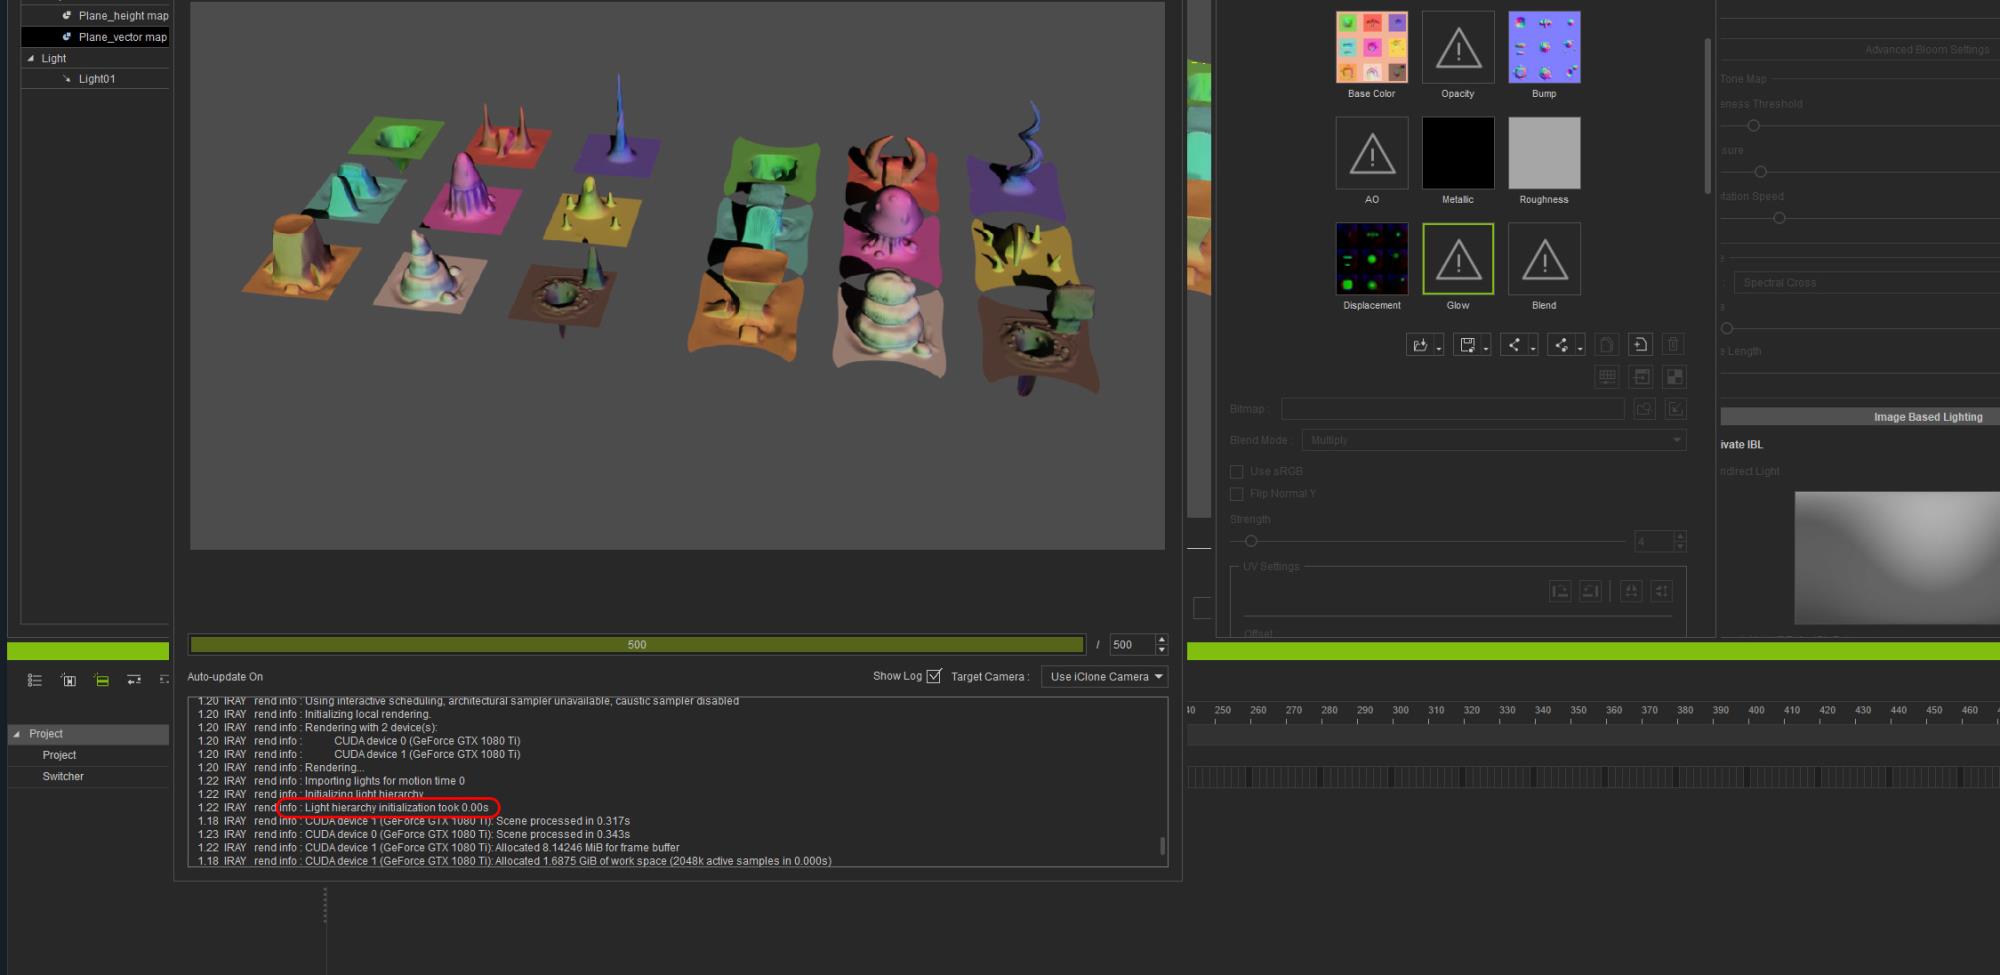Click timeline ruler at frame 400
This screenshot has width=2000, height=975.
pyautogui.click(x=1756, y=711)
